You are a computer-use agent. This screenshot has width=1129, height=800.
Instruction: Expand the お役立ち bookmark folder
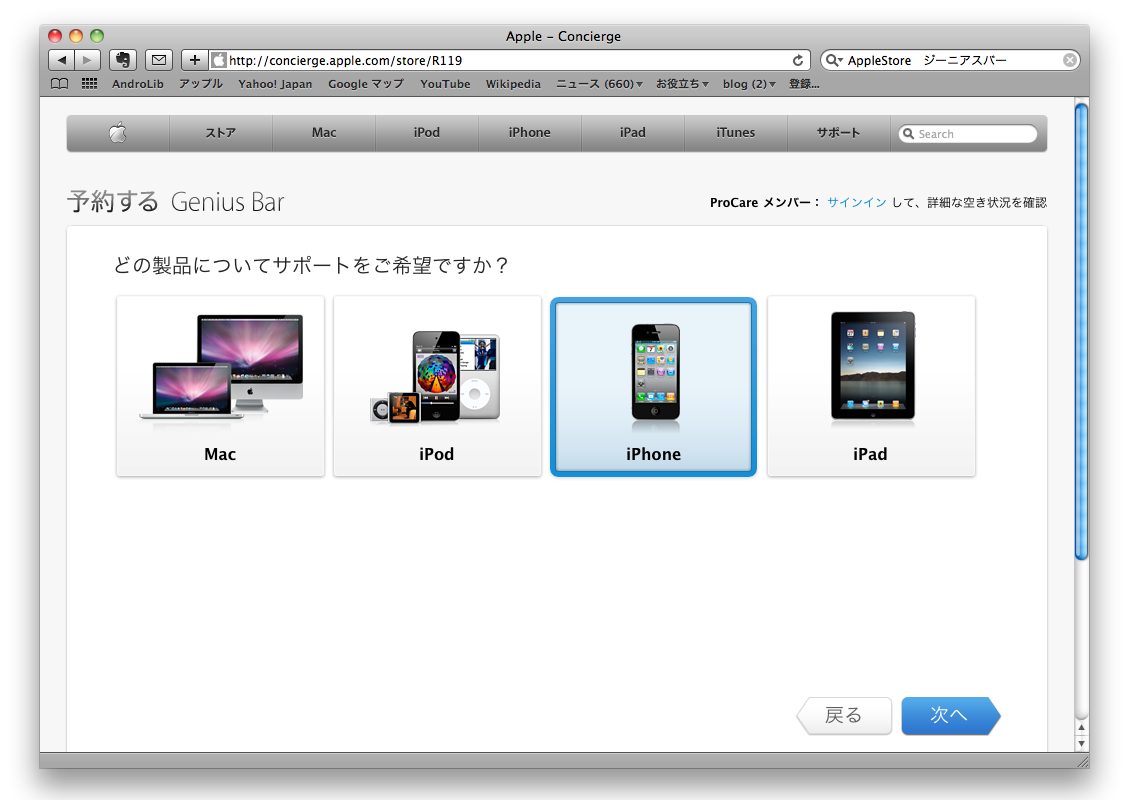coord(682,84)
